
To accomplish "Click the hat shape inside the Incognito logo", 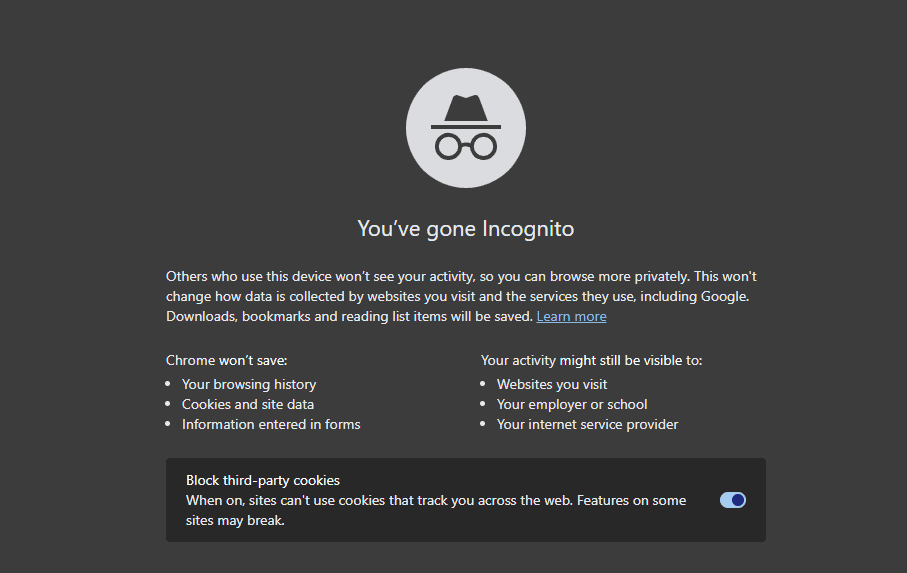I will click(x=466, y=112).
